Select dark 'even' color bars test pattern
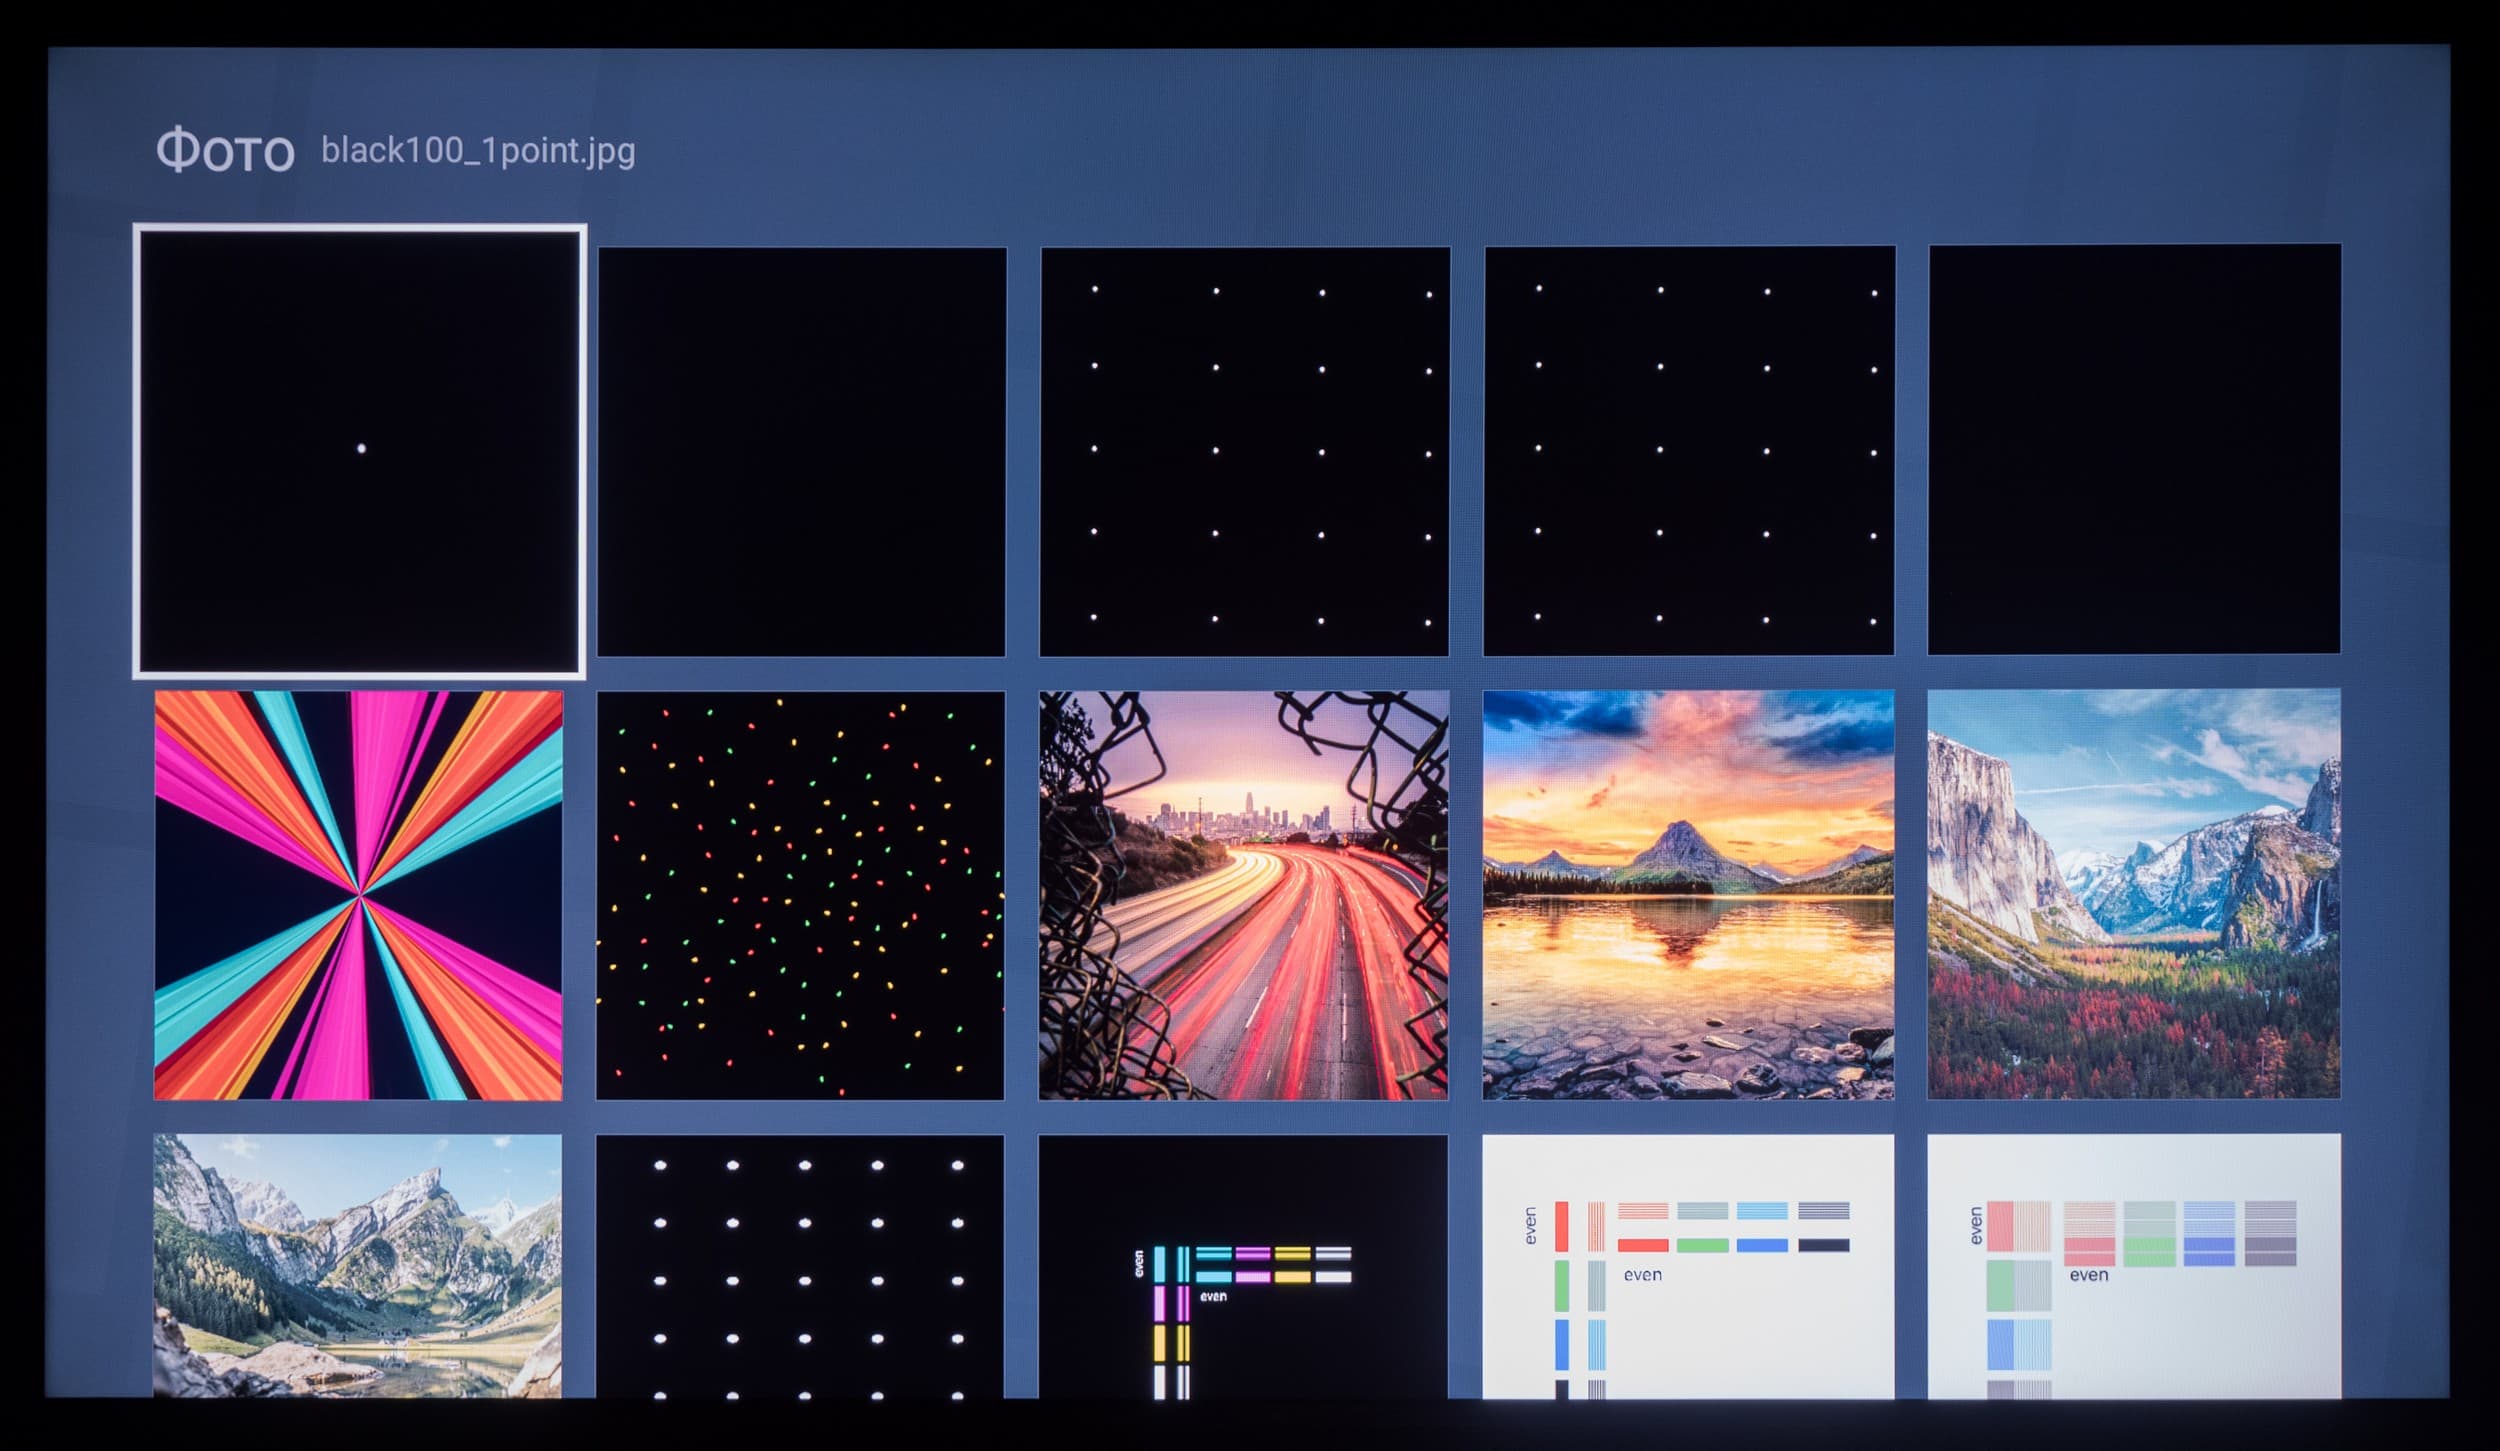The image size is (2500, 1451). pyautogui.click(x=1243, y=1265)
